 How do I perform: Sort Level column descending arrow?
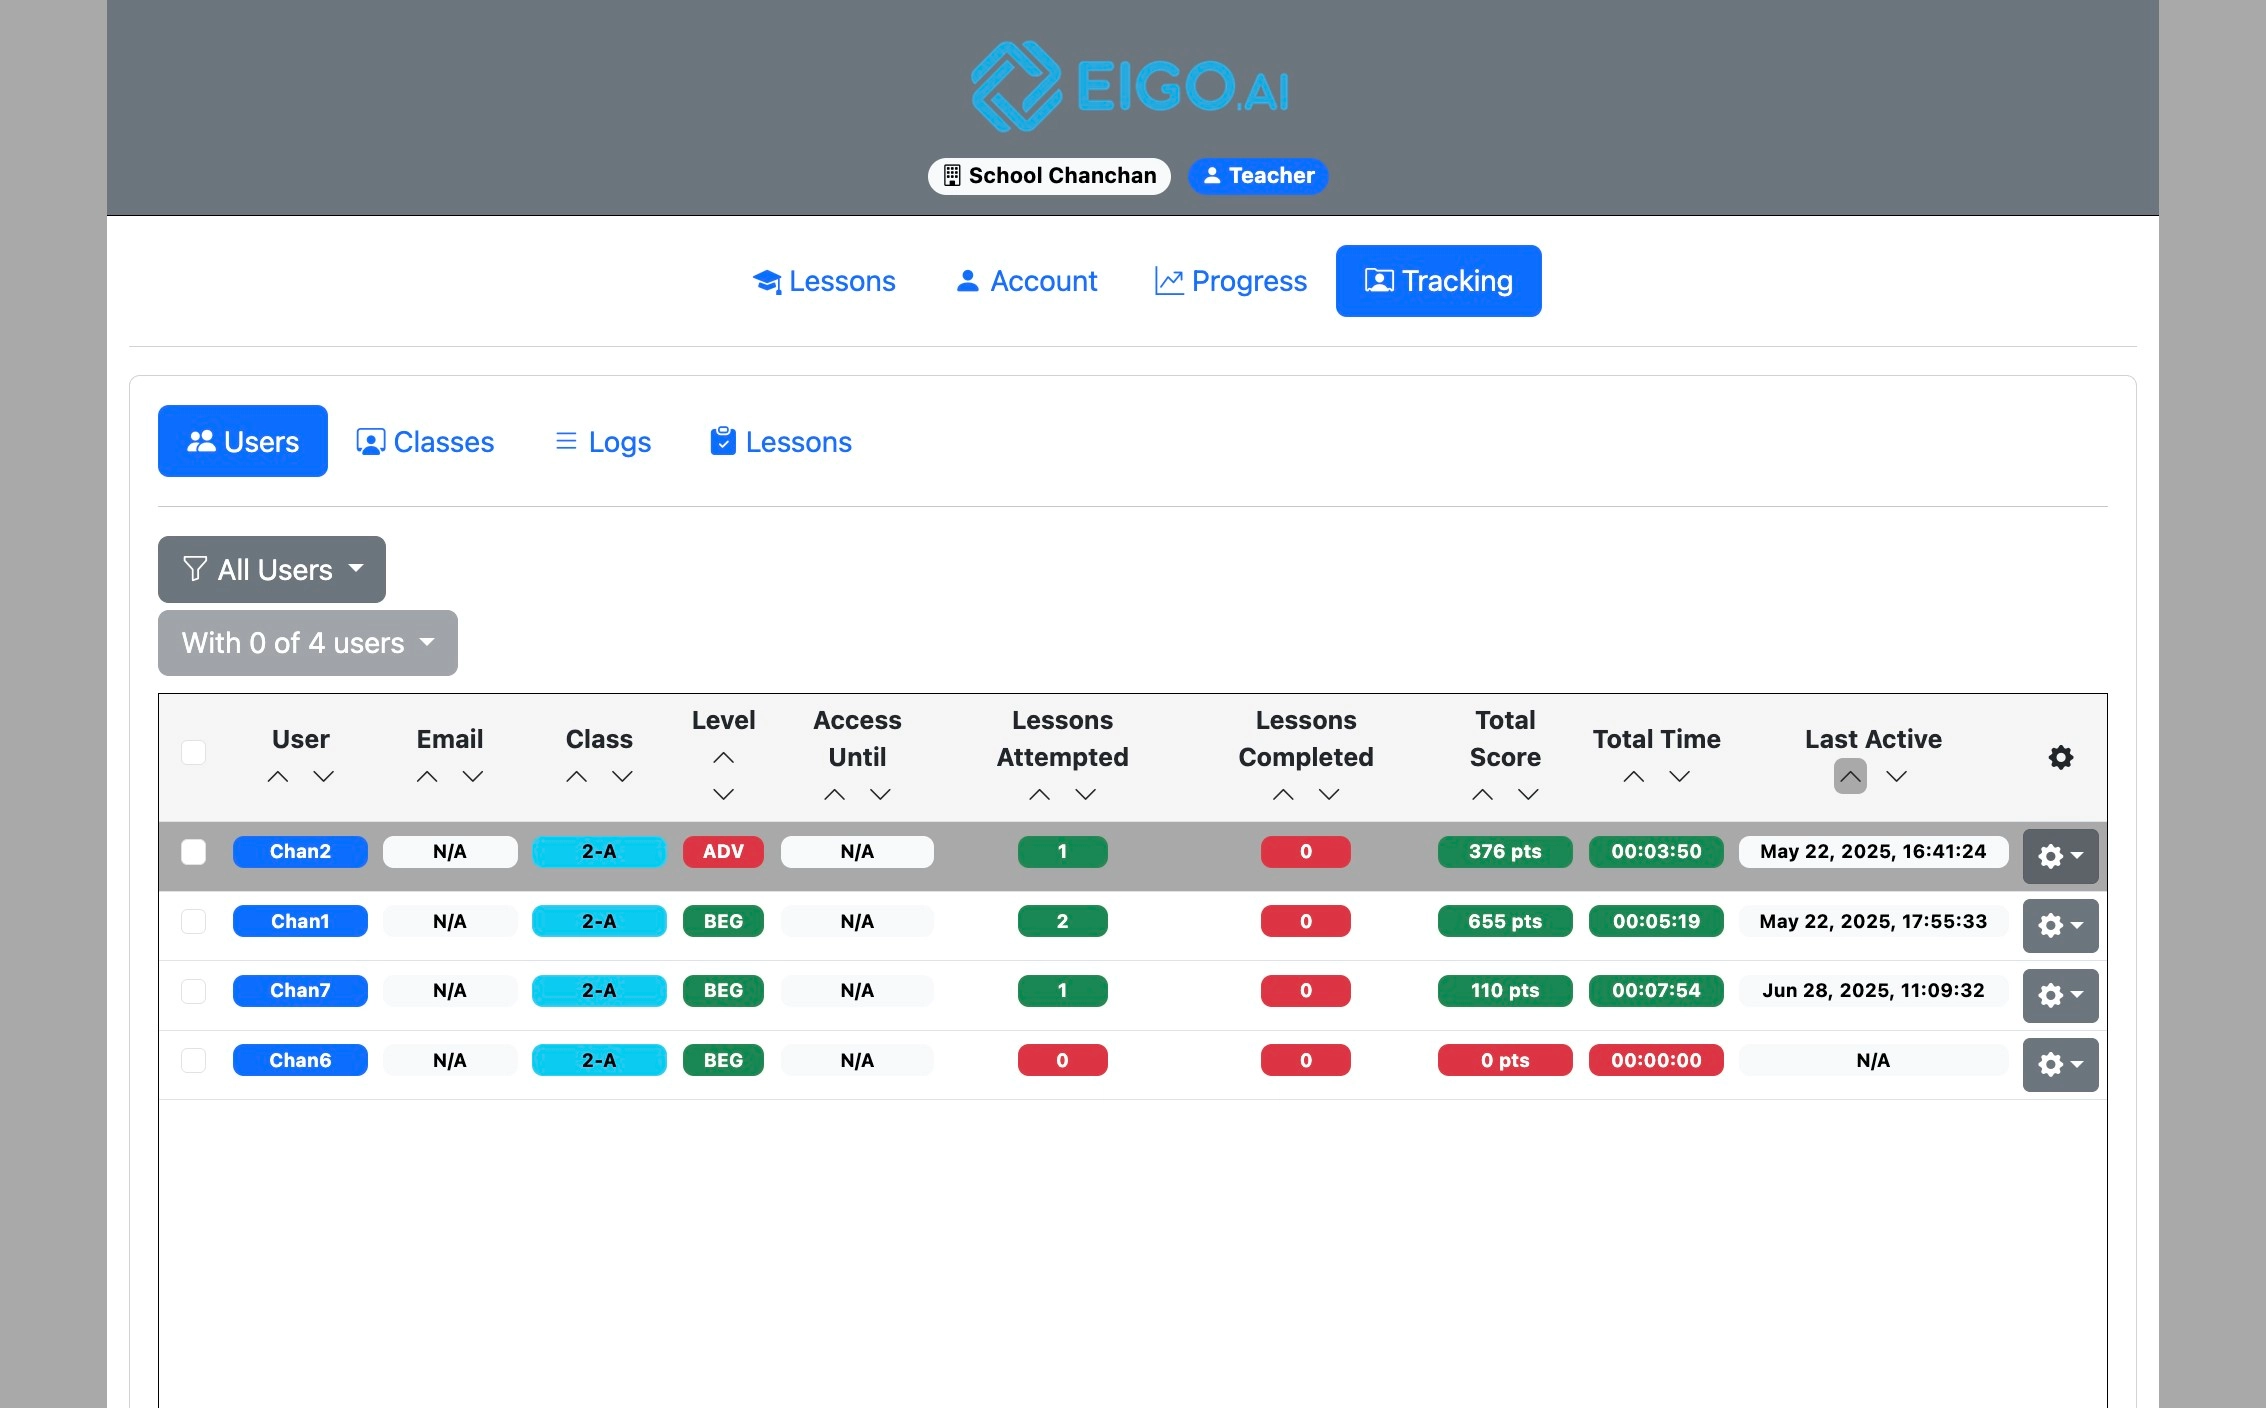point(723,795)
